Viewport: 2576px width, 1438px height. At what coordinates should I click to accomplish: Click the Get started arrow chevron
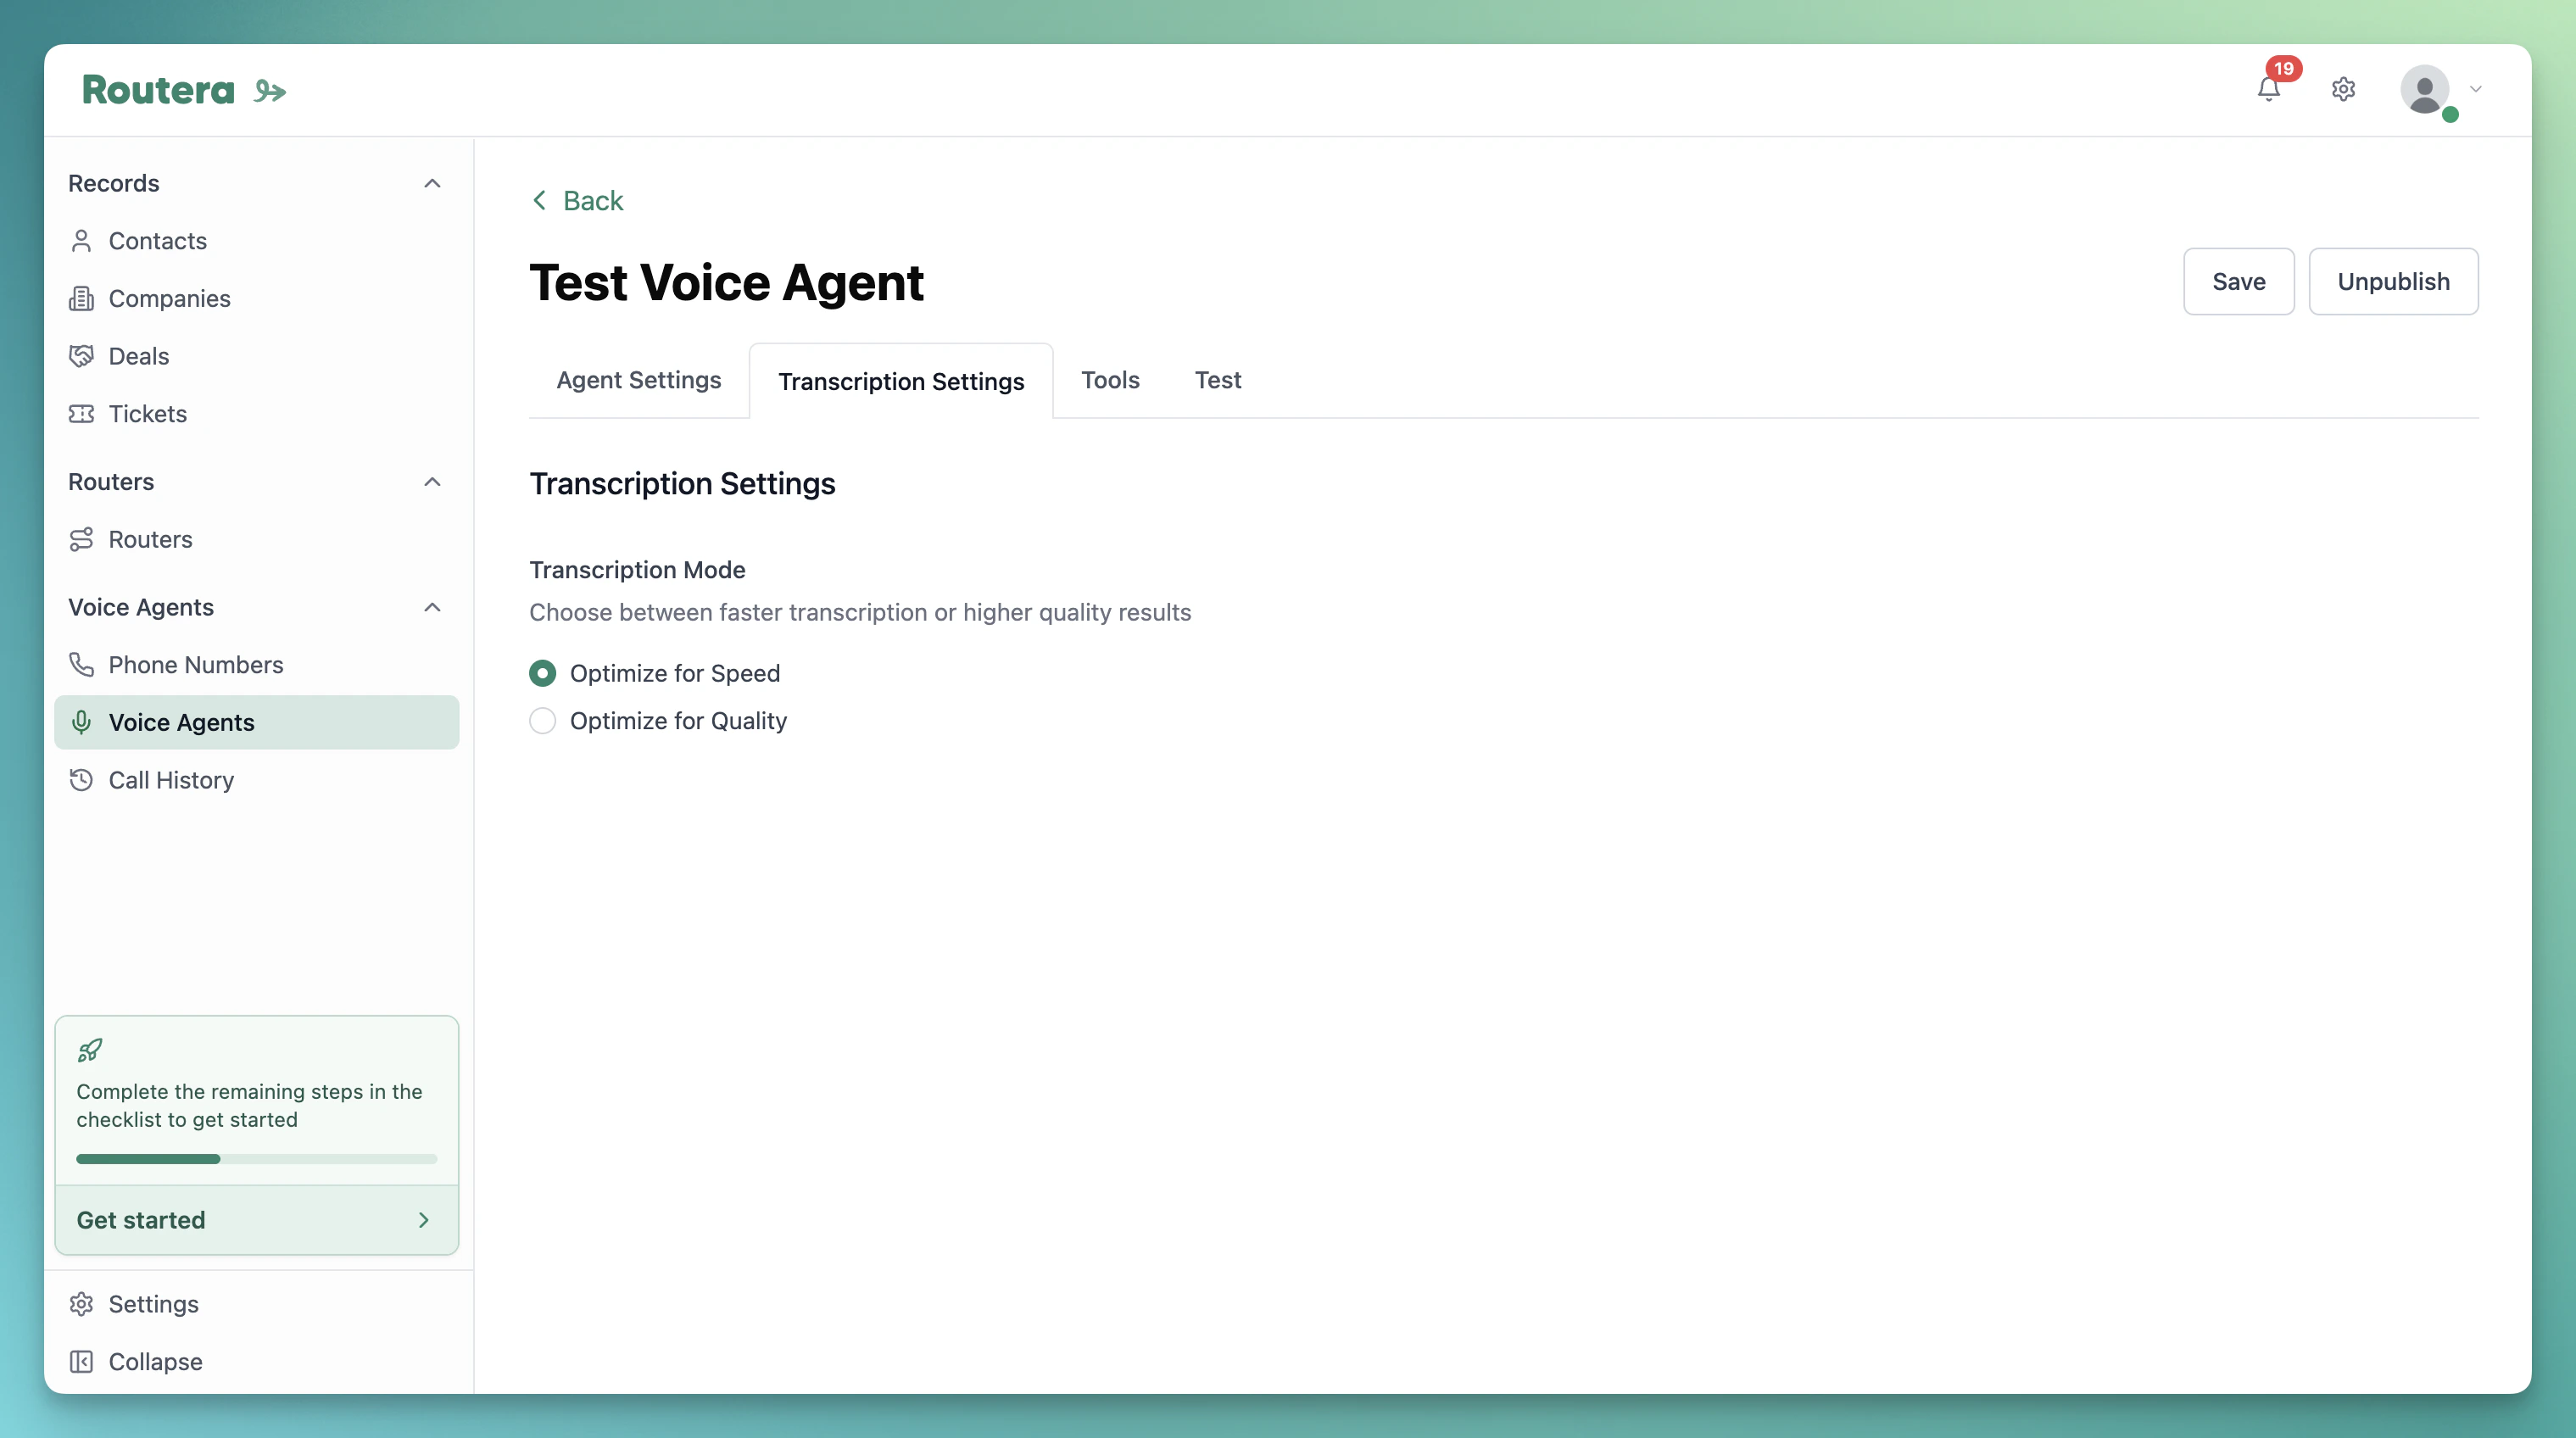coord(424,1220)
